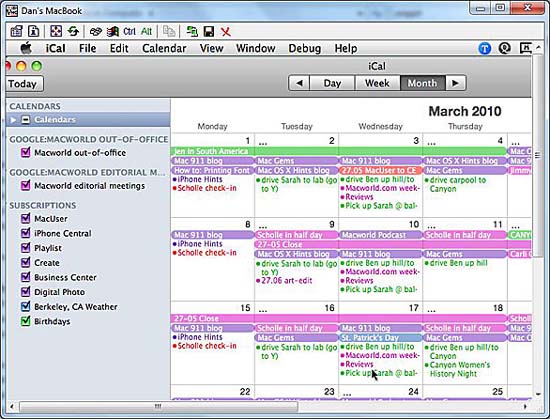Toggle the Business Center checkbox
This screenshot has height=419, width=550.
point(26,277)
